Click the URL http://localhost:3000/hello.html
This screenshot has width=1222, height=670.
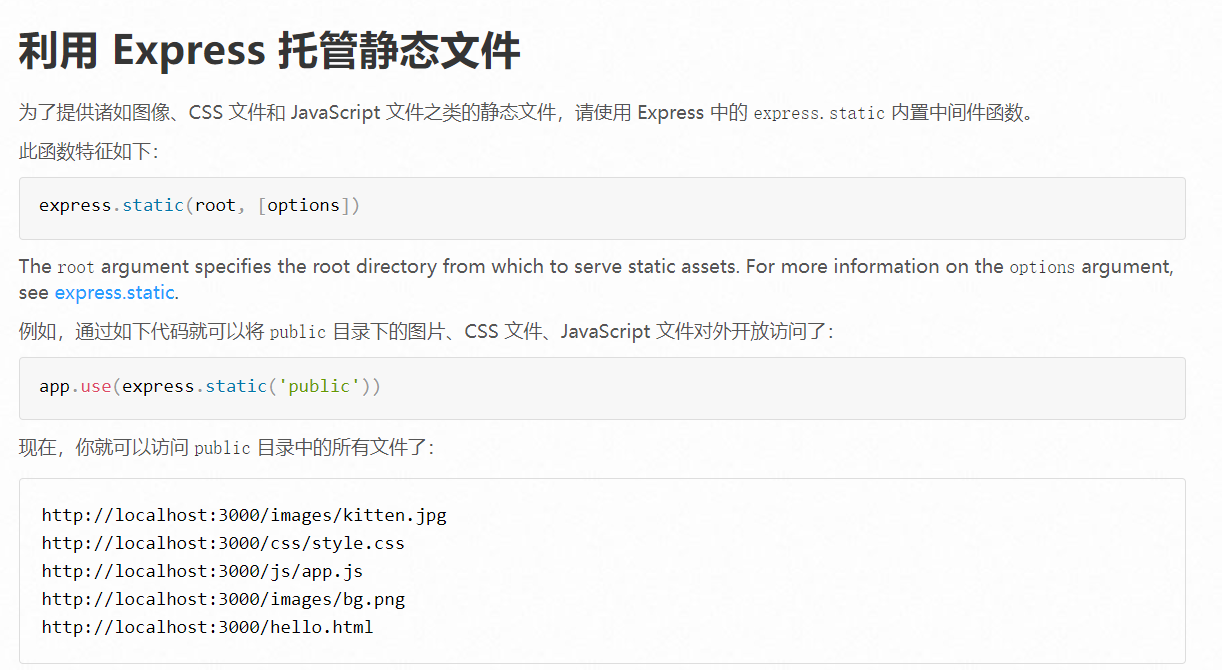[207, 628]
